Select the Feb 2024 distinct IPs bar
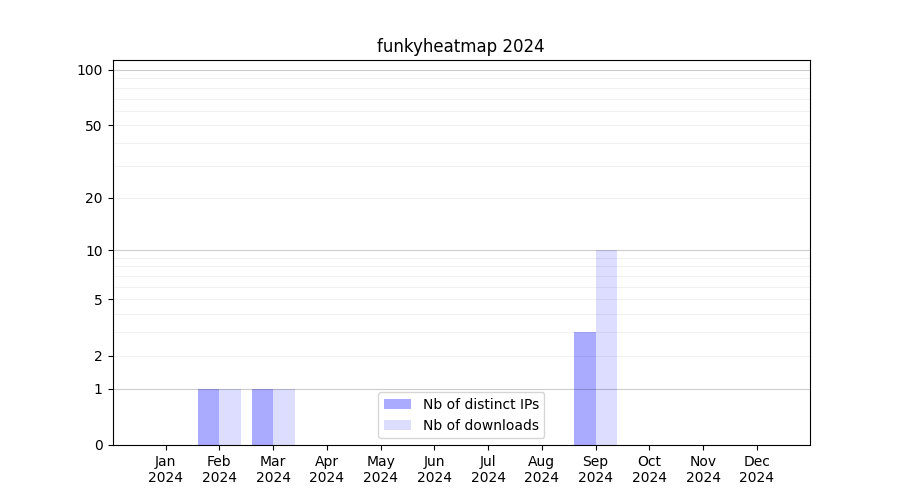Viewport: 900px width, 500px height. (208, 417)
